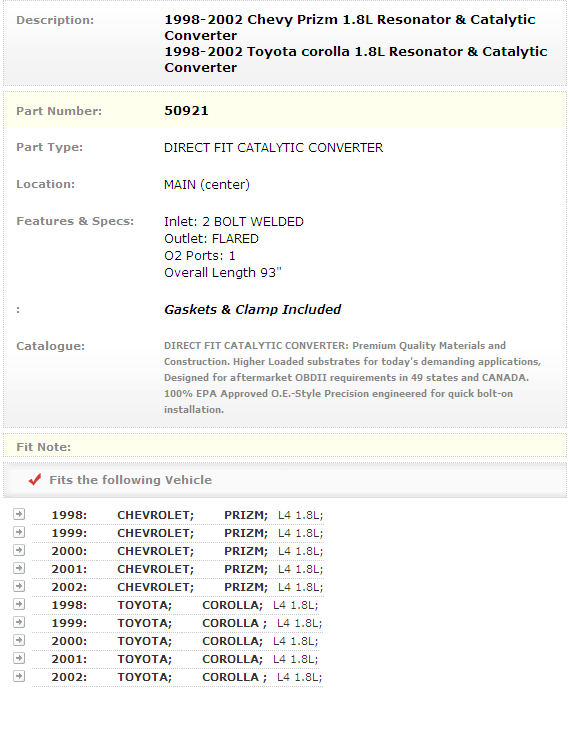Viewport: 570px width, 749px height.
Task: Click arrow icon beside 1999 Toyota Corolla
Action: tap(19, 622)
